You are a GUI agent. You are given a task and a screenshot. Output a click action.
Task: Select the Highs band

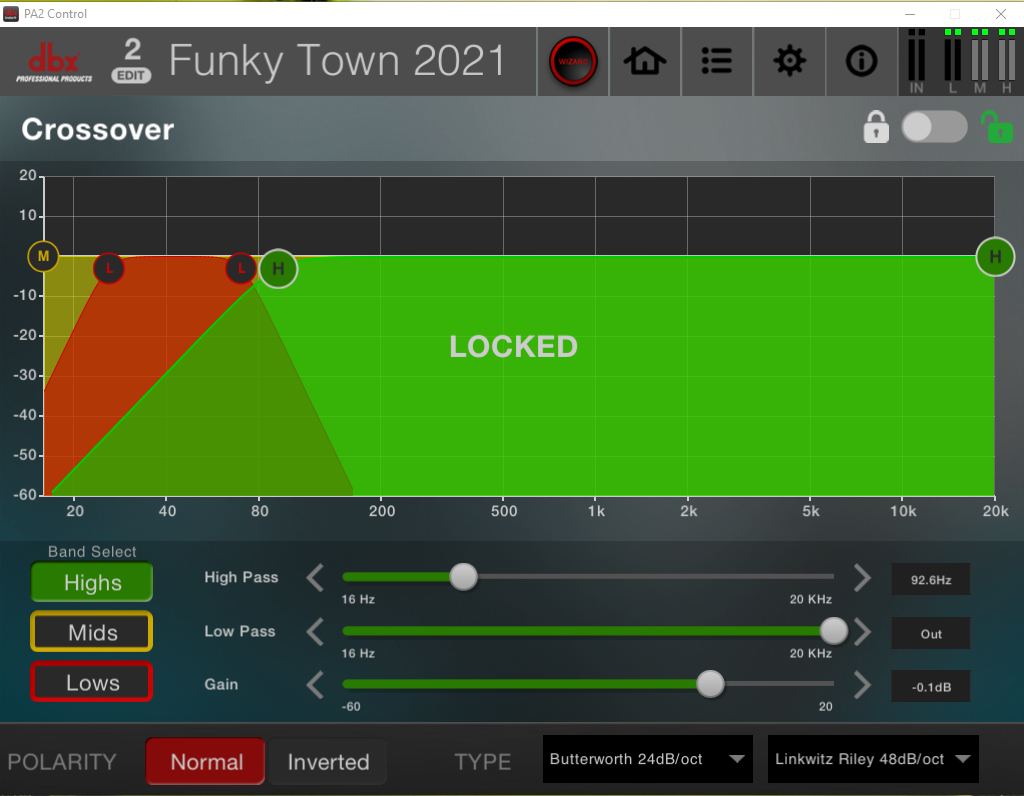coord(92,583)
